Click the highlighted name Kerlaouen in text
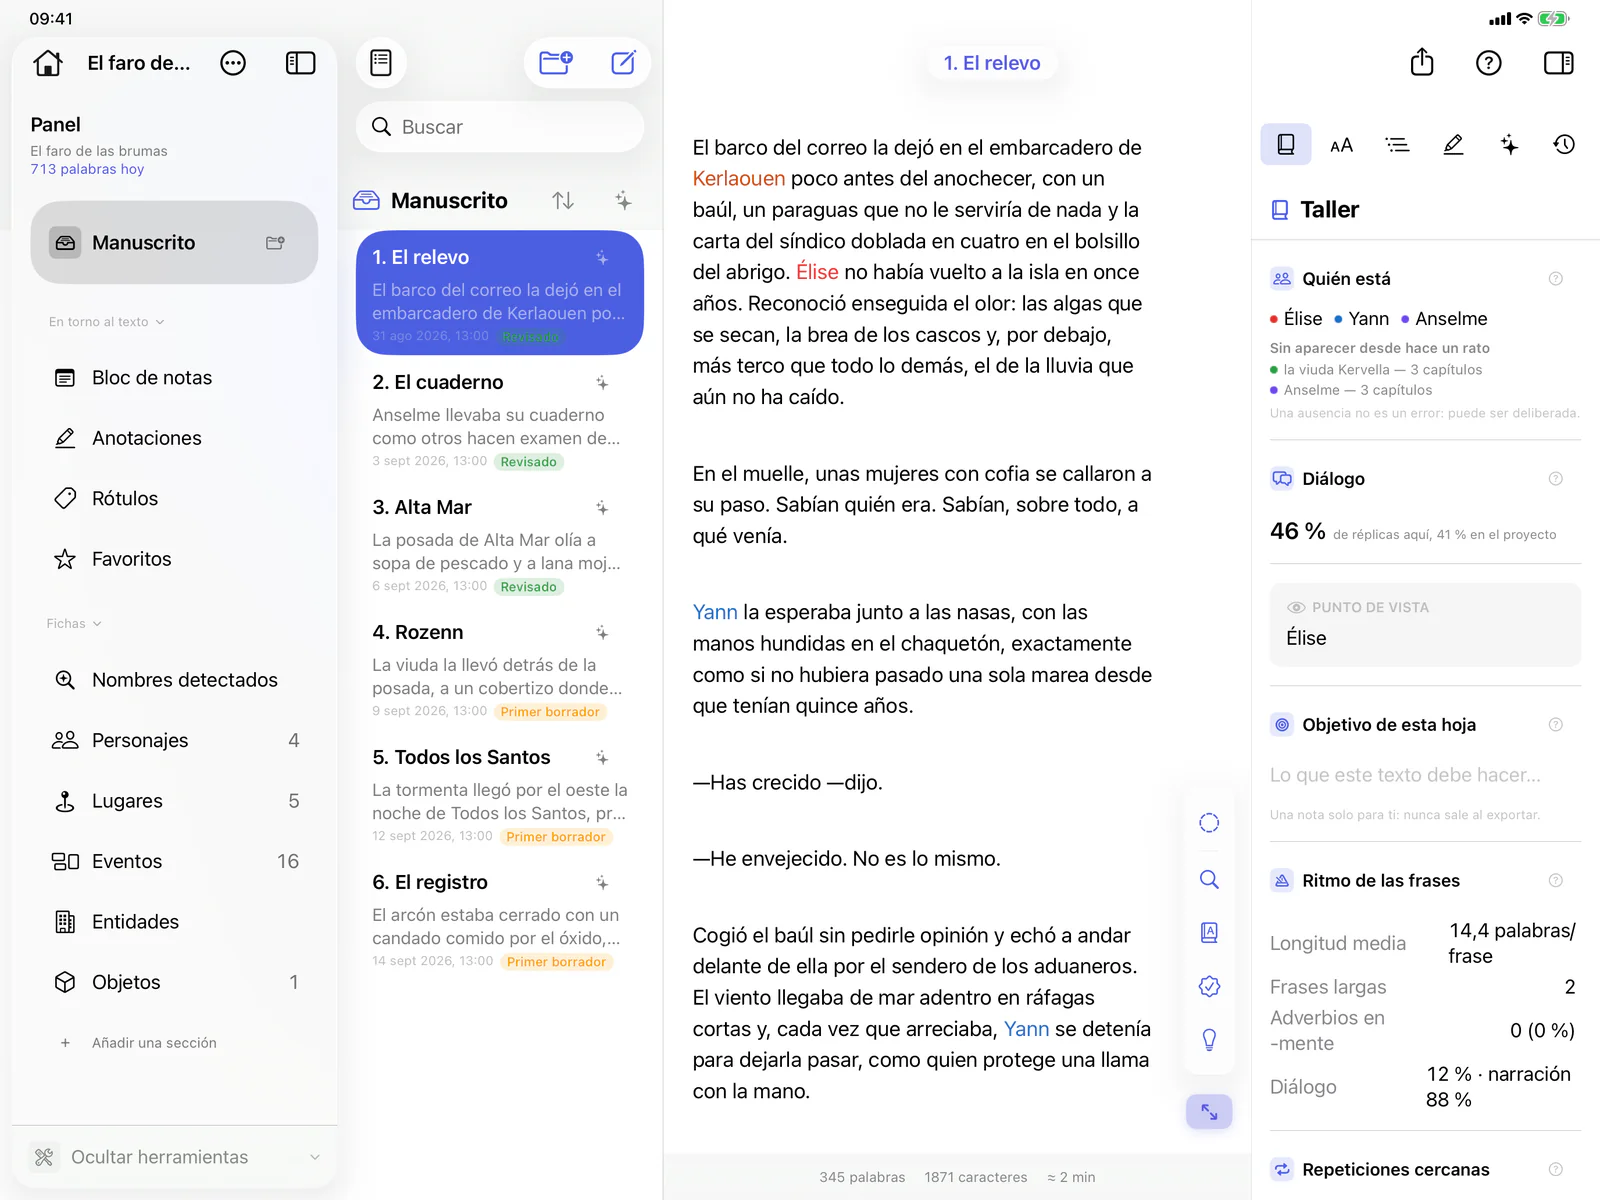 [x=739, y=178]
